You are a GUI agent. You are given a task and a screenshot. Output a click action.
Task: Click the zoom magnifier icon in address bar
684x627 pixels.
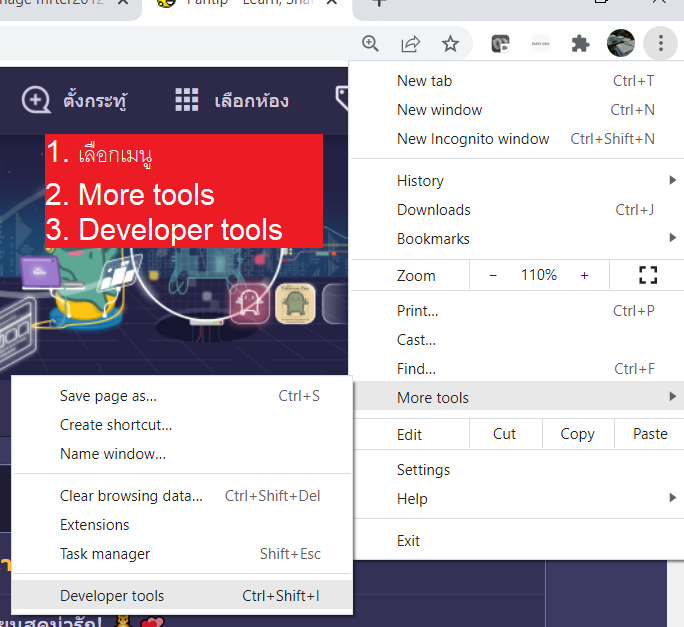coord(371,43)
